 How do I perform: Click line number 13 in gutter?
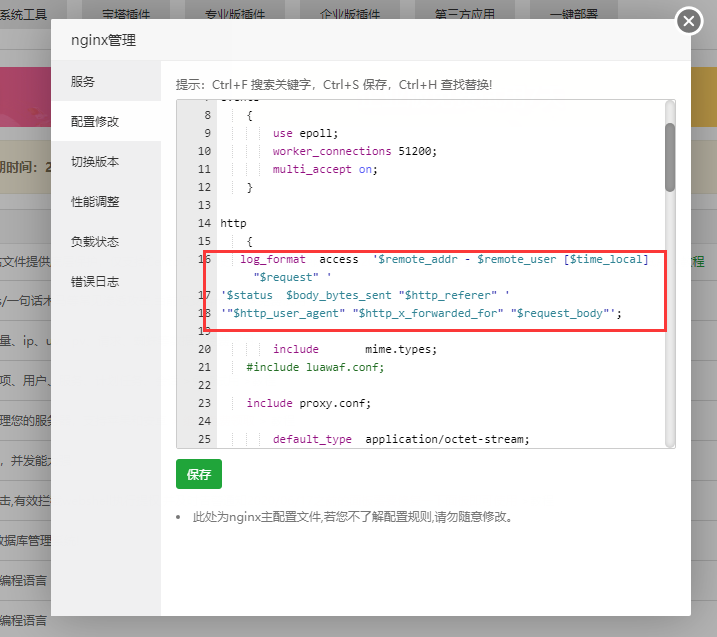[x=204, y=205]
